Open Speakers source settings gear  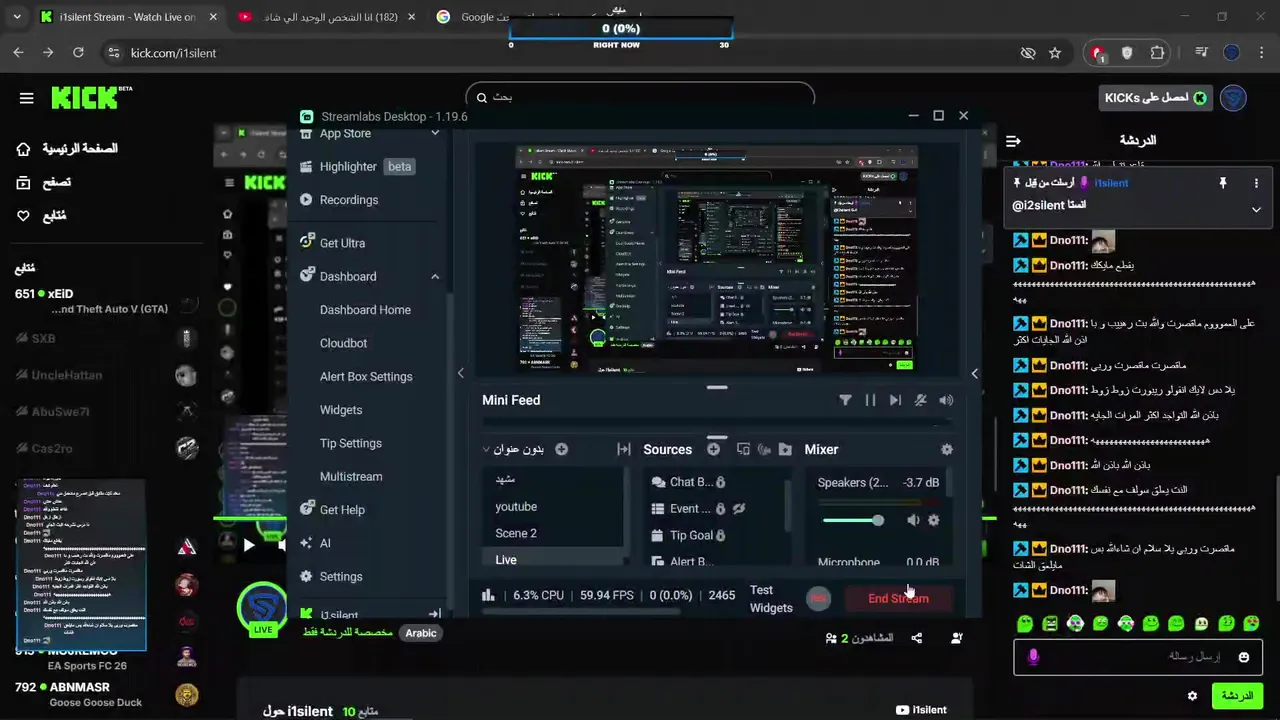[933, 520]
